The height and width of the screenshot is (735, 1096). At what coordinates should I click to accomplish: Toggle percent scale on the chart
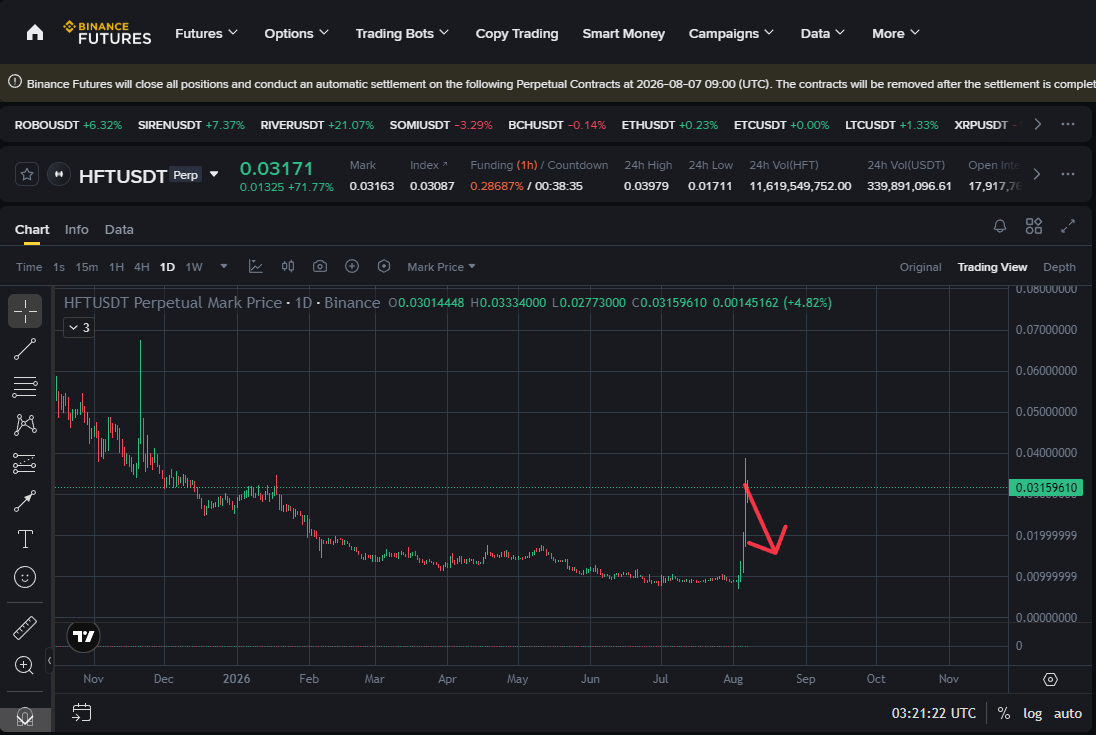1004,713
